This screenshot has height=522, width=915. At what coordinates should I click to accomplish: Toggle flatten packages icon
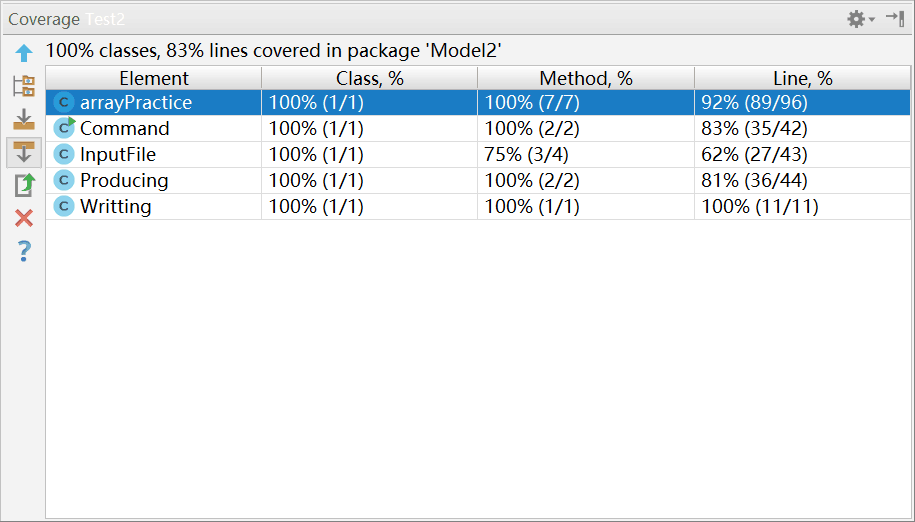pos(24,86)
